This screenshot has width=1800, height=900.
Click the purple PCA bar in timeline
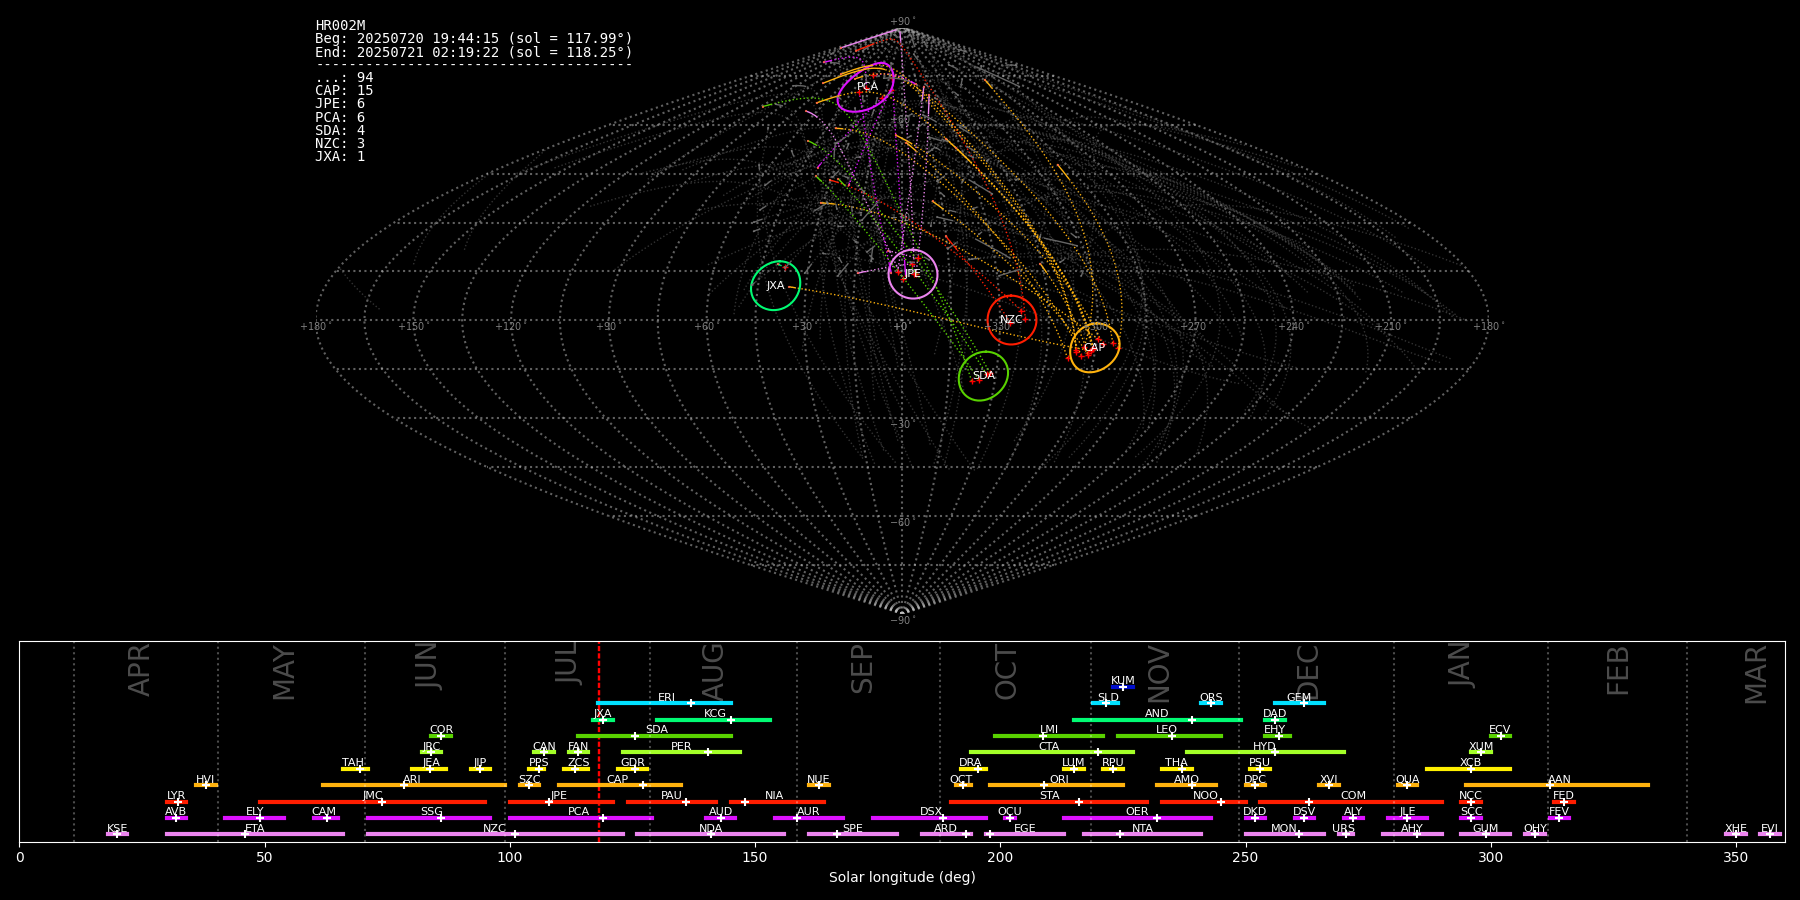point(580,818)
